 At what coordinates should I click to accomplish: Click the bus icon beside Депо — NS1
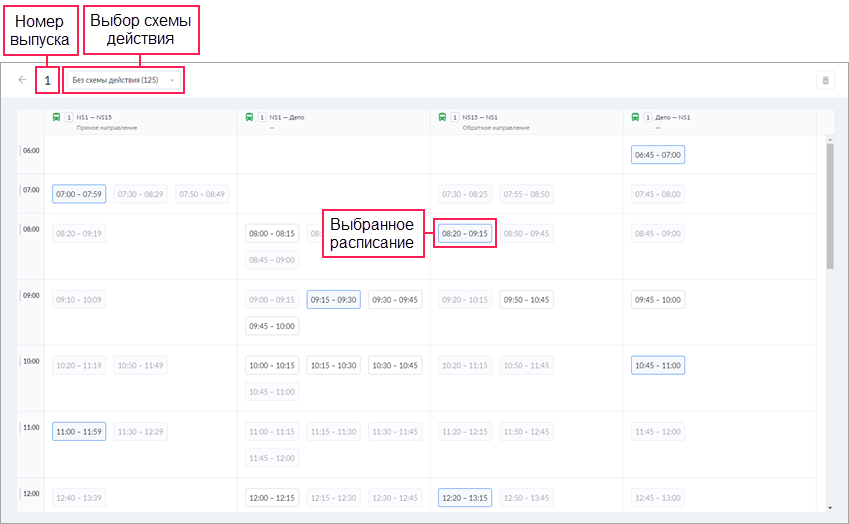(x=635, y=117)
